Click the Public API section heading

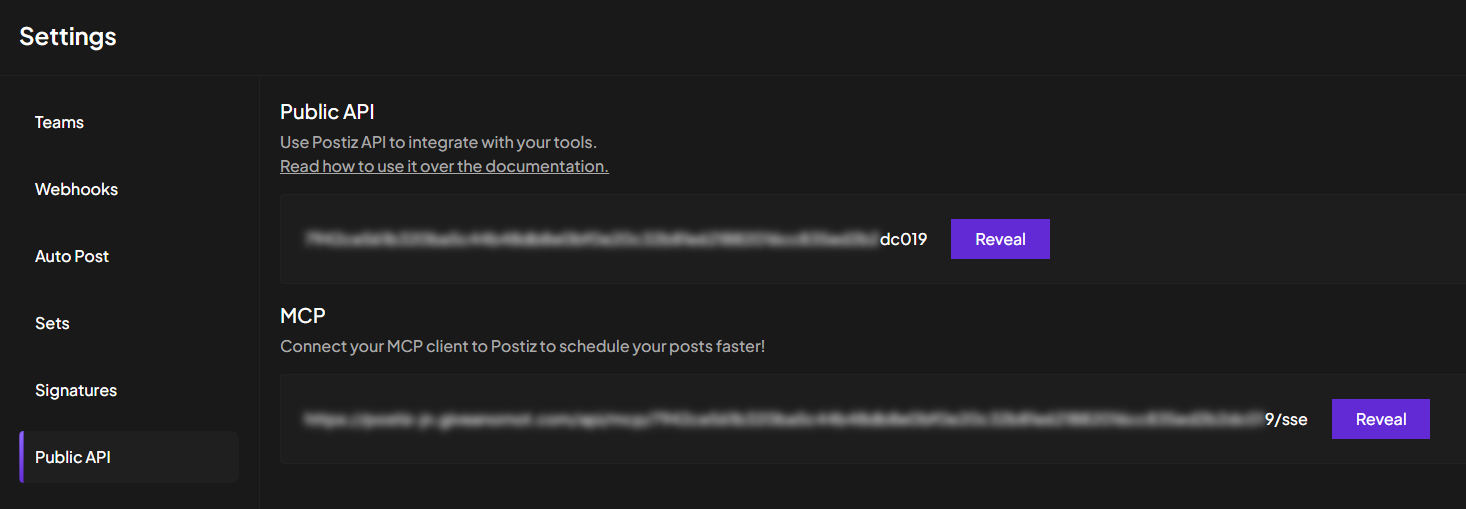click(327, 111)
